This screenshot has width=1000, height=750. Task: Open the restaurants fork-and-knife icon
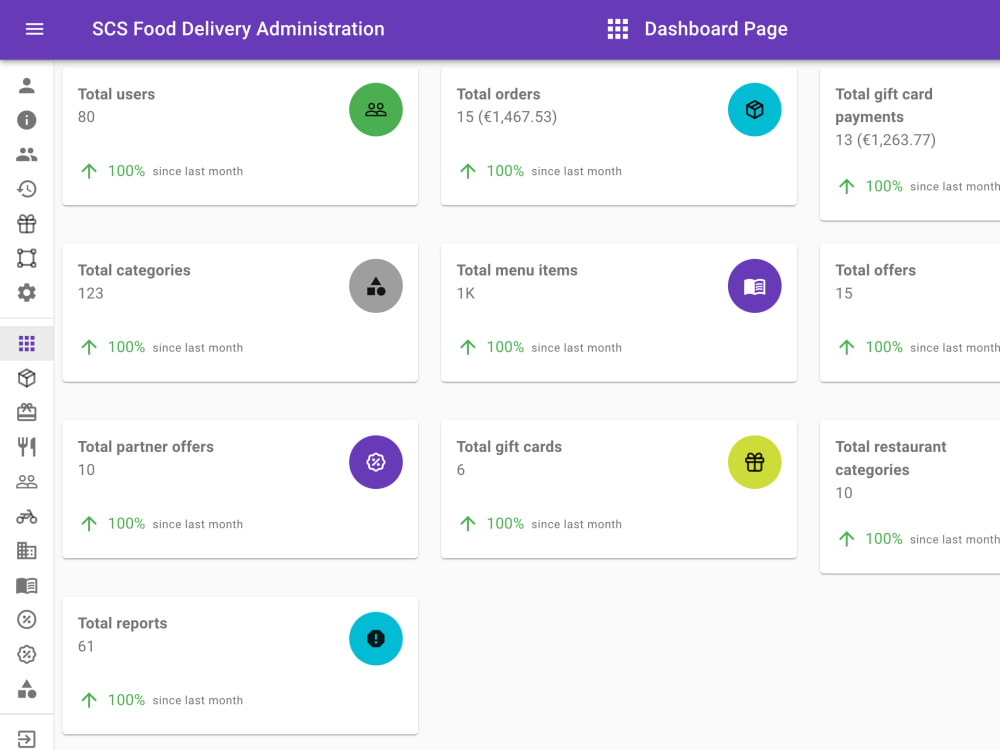(x=27, y=447)
